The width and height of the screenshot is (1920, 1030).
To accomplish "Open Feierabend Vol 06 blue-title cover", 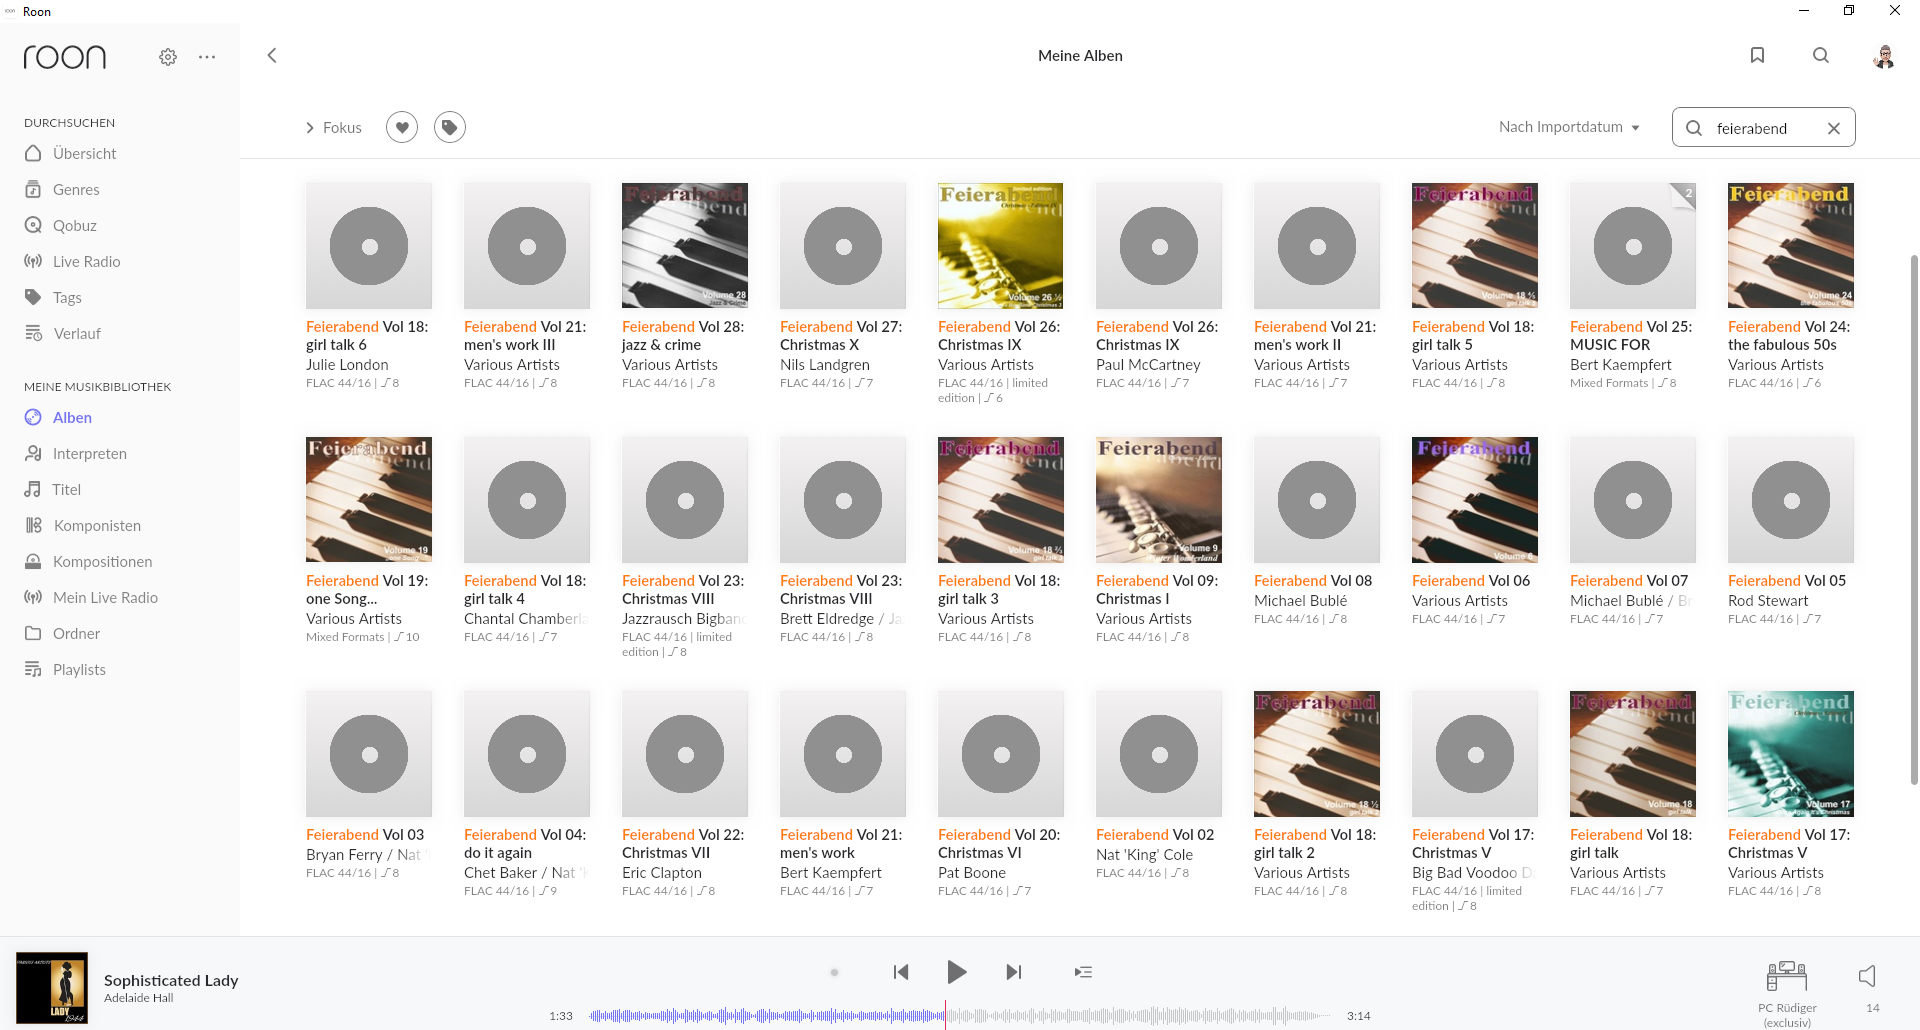I will click(1475, 499).
